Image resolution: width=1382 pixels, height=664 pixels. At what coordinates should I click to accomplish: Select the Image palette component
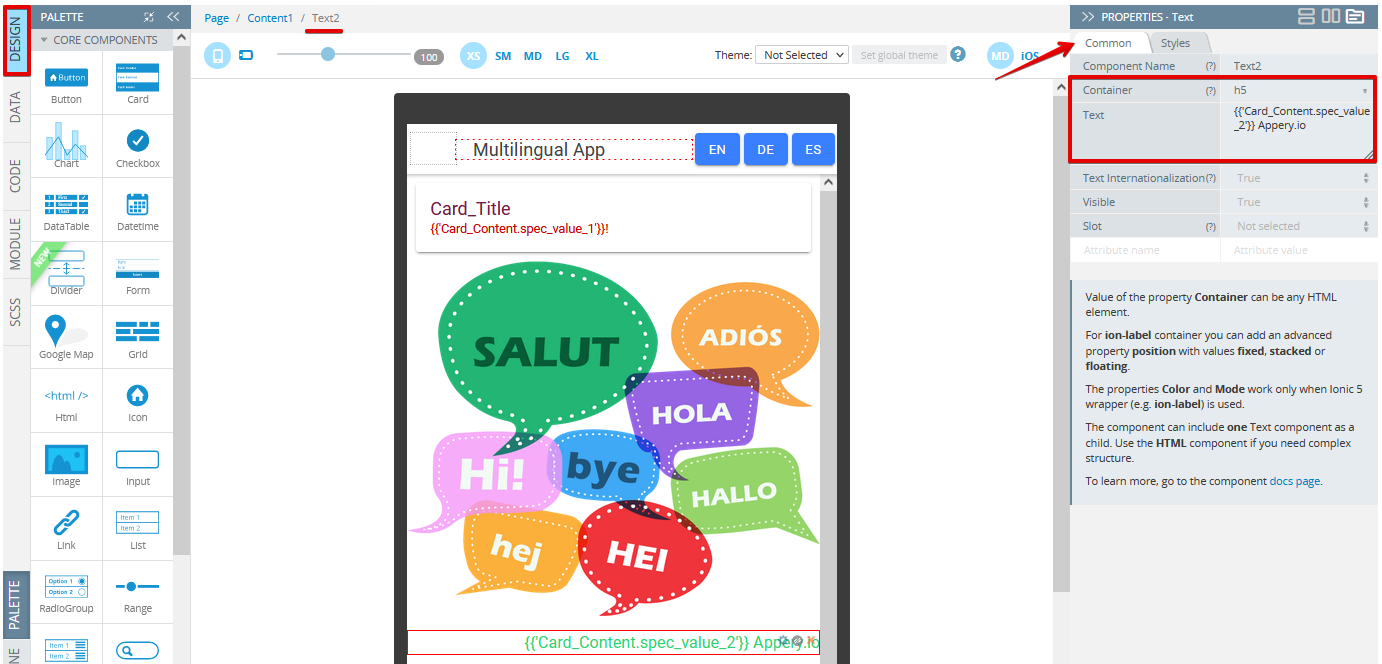point(67,465)
